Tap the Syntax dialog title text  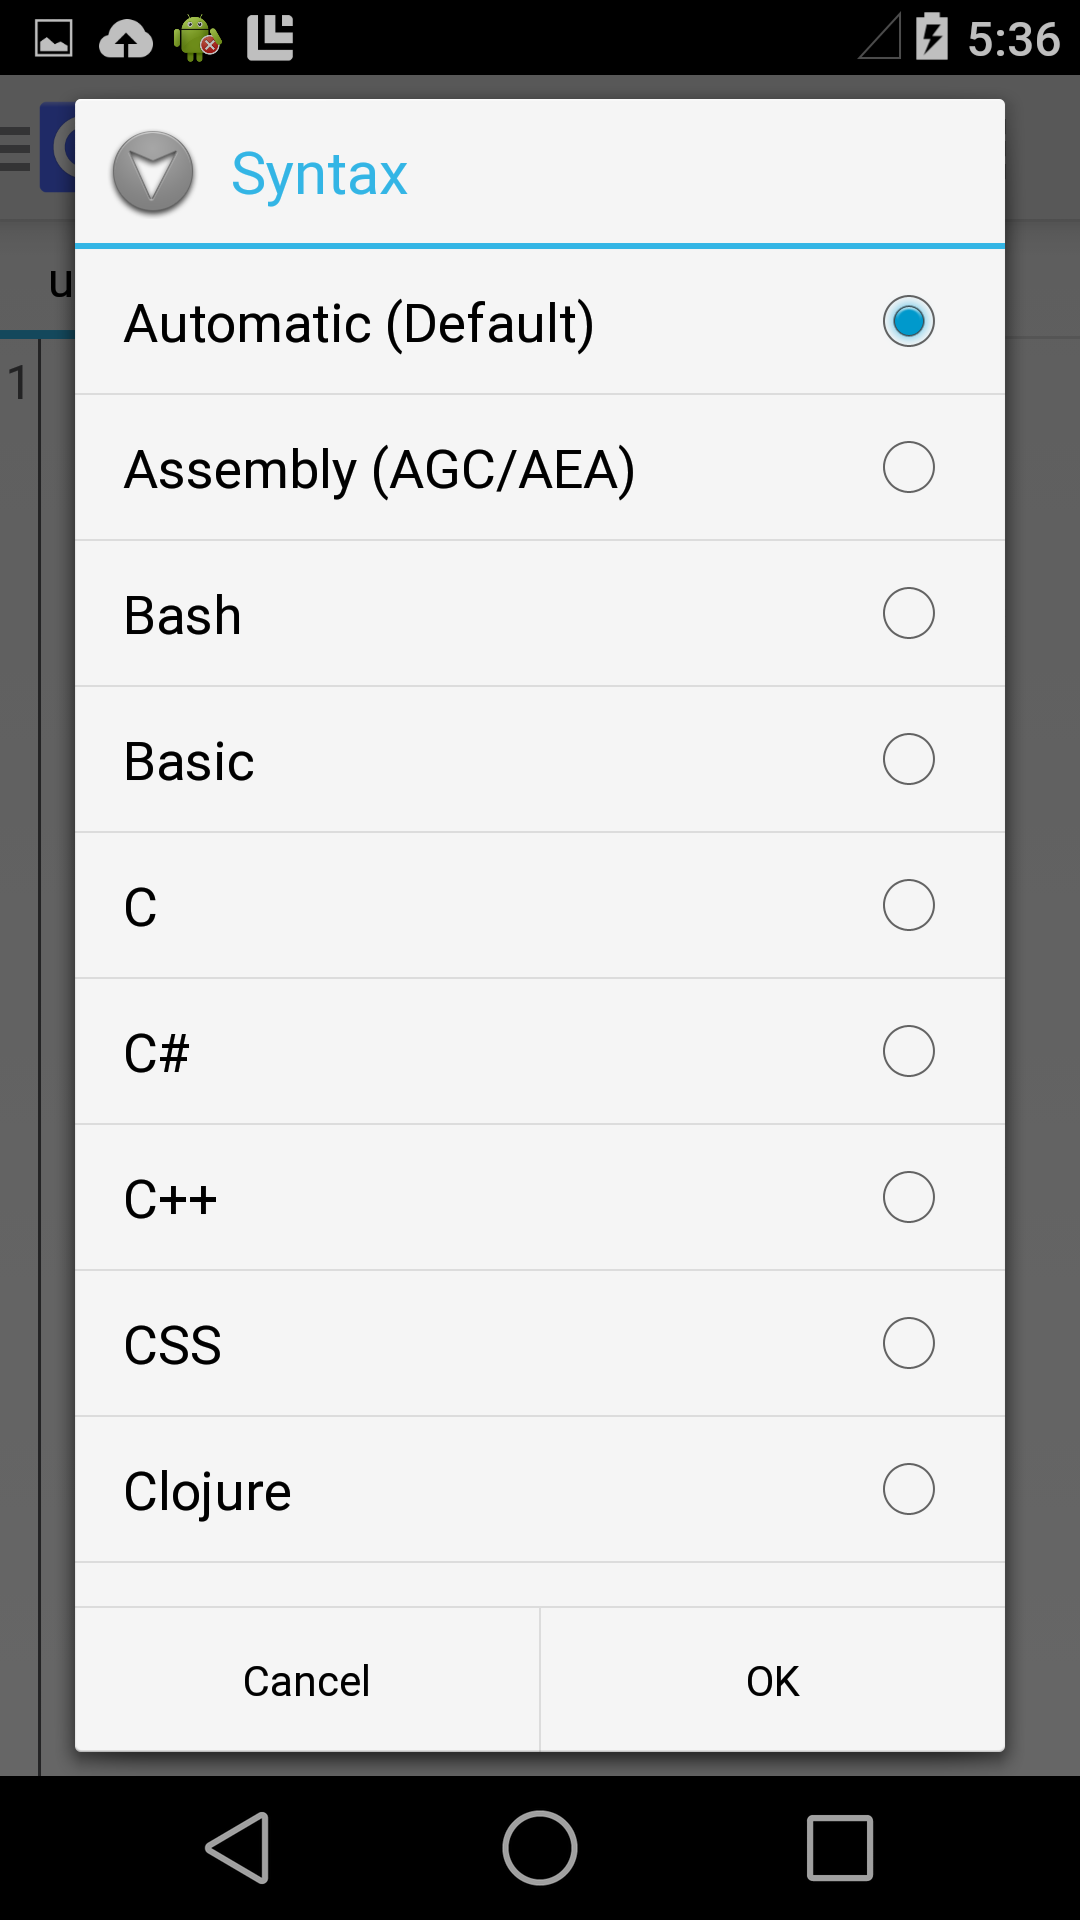click(319, 174)
